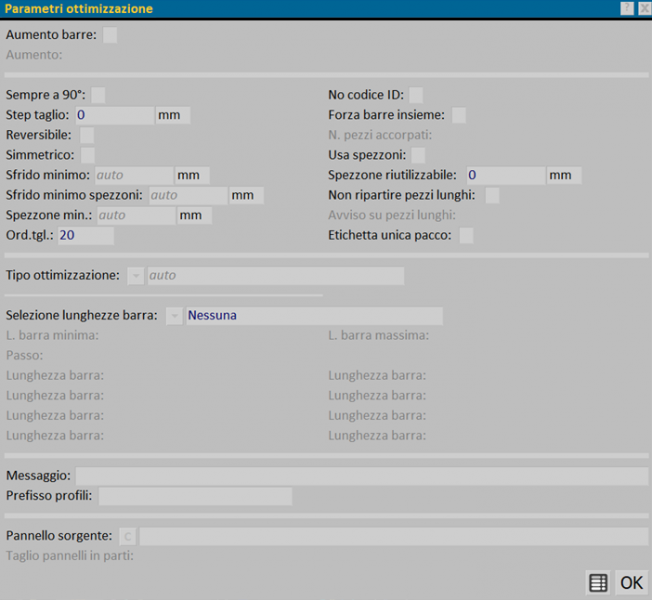Expand the Tipo ottimizzazione dropdown
The height and width of the screenshot is (600, 652).
pyautogui.click(x=136, y=275)
